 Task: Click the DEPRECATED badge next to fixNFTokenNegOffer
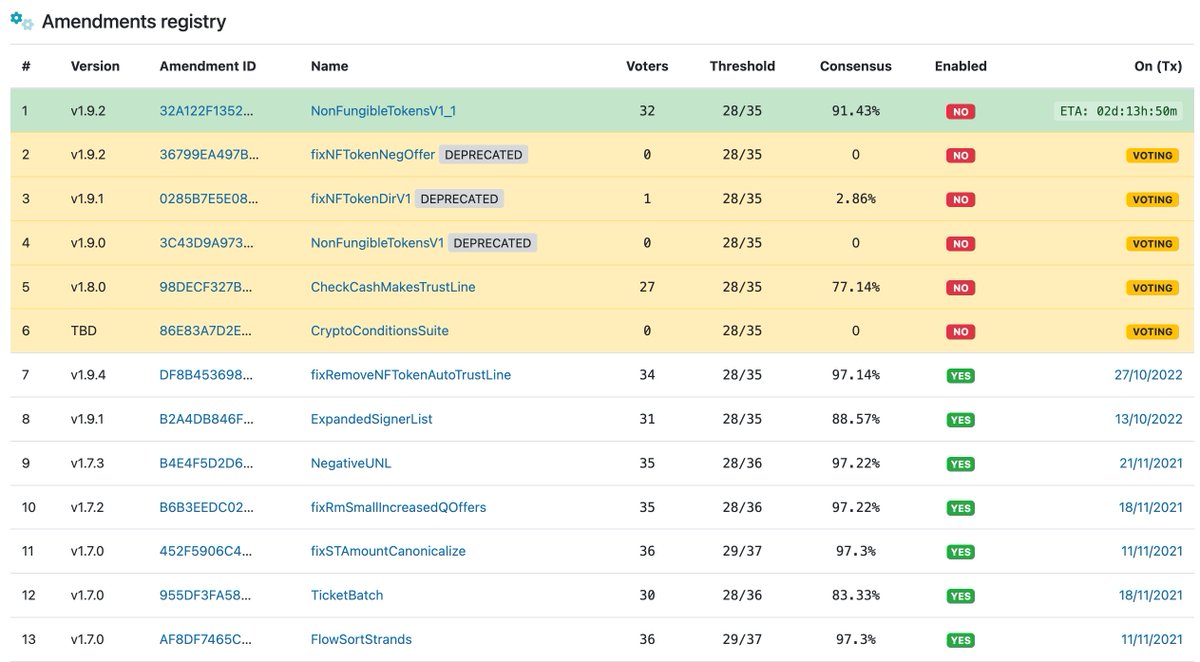tap(483, 155)
